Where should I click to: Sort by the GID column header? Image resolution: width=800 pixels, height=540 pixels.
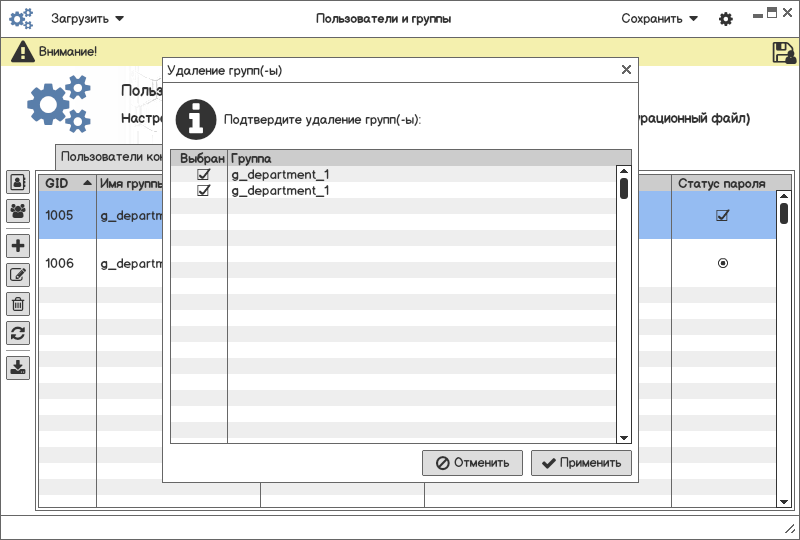click(x=67, y=183)
